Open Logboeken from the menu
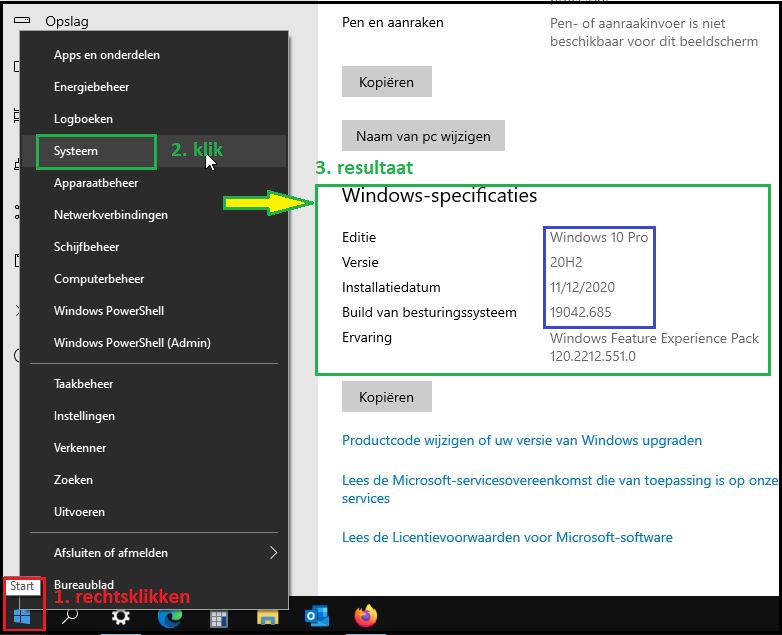This screenshot has height=635, width=782. (x=154, y=119)
